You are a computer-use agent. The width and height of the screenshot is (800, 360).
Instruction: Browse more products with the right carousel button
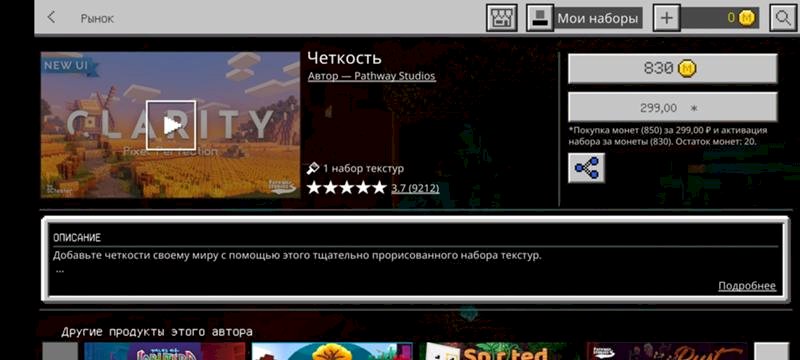[x=771, y=351]
